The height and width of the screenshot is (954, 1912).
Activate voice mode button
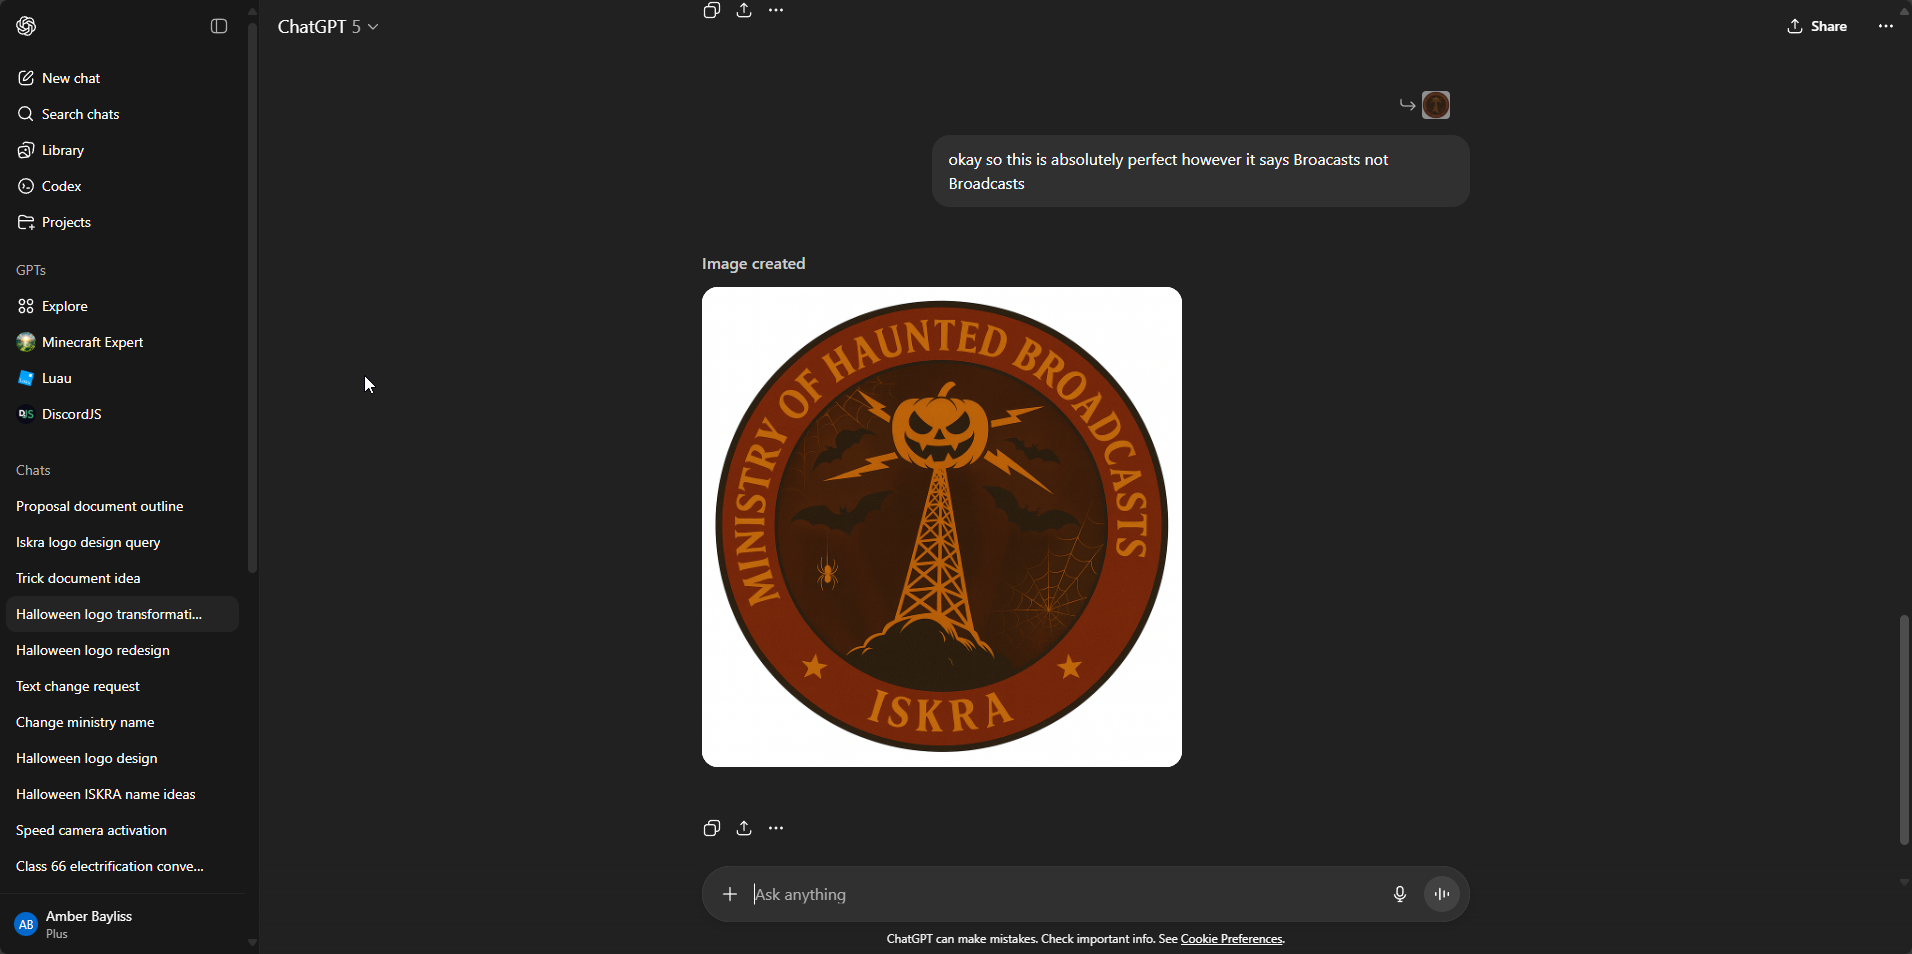(1441, 894)
